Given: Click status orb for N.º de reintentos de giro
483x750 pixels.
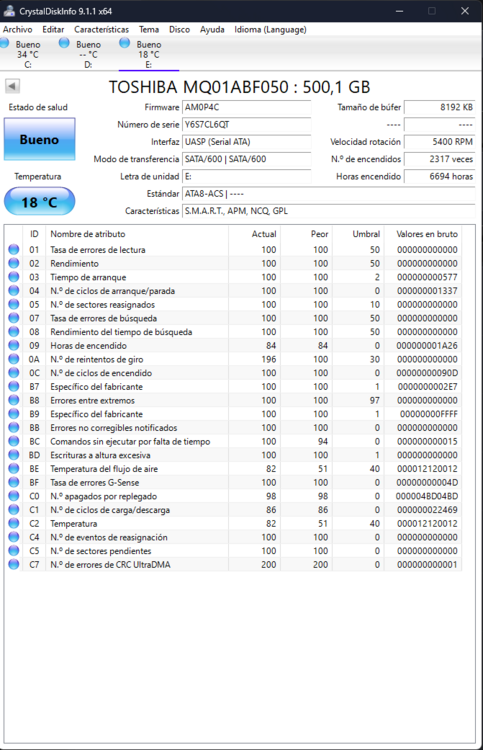Looking at the screenshot, I should [14, 359].
